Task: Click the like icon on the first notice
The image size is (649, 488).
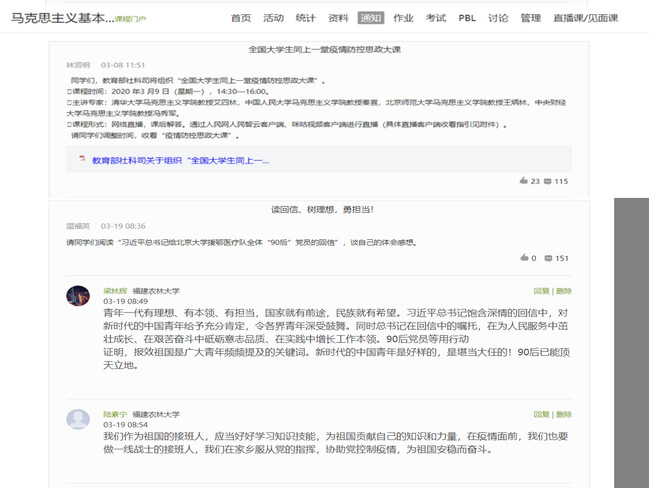Action: [x=524, y=181]
